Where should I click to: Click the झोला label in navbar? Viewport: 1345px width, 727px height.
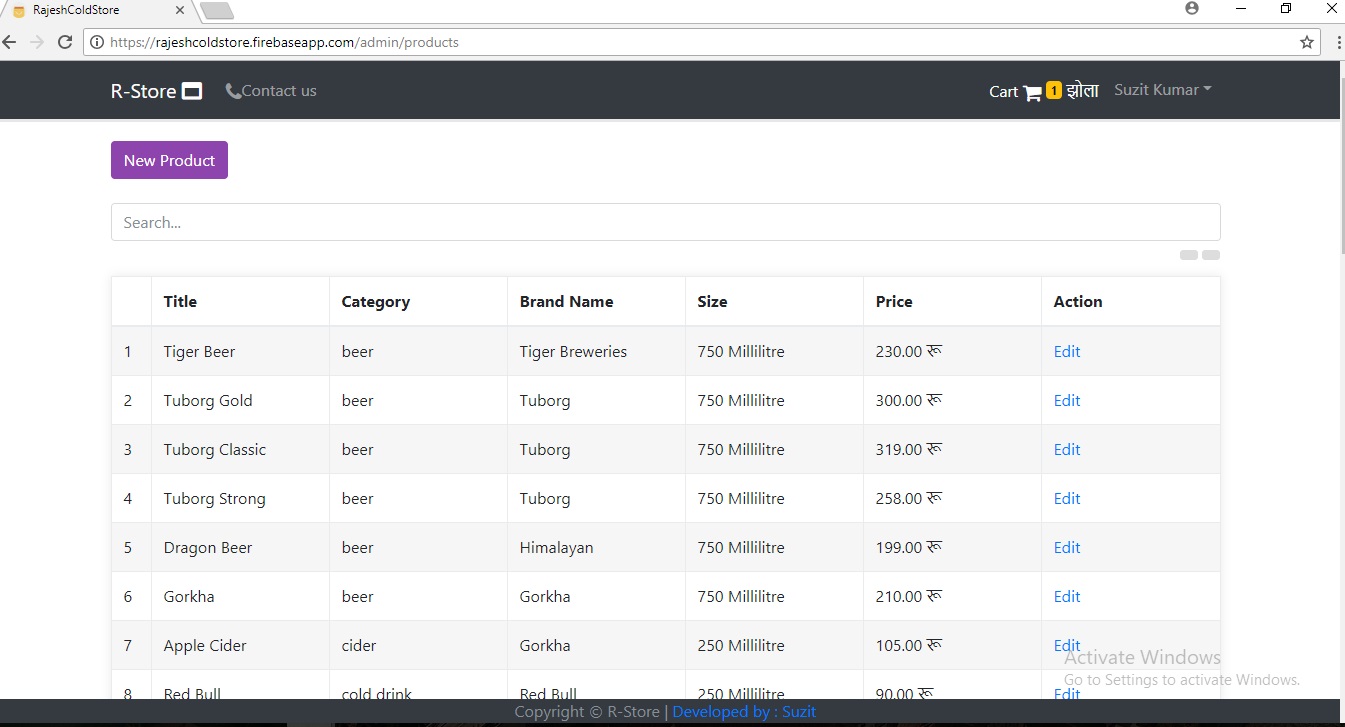tap(1082, 90)
